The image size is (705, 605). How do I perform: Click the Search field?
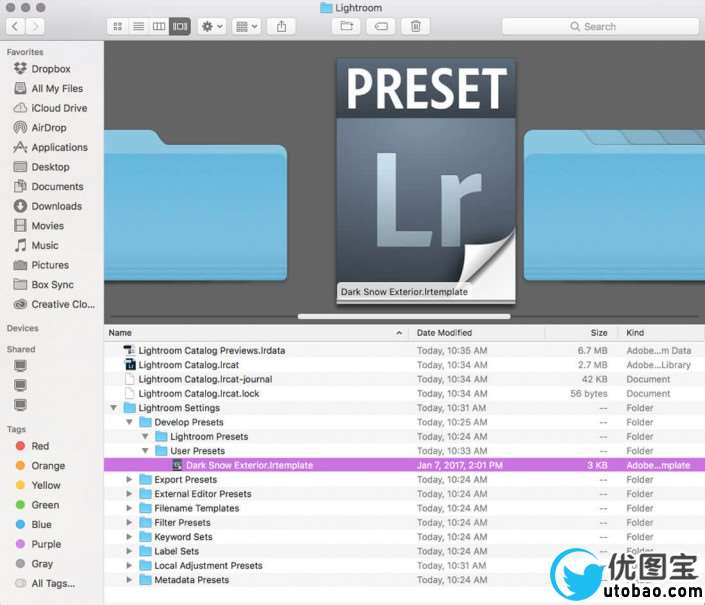600,27
